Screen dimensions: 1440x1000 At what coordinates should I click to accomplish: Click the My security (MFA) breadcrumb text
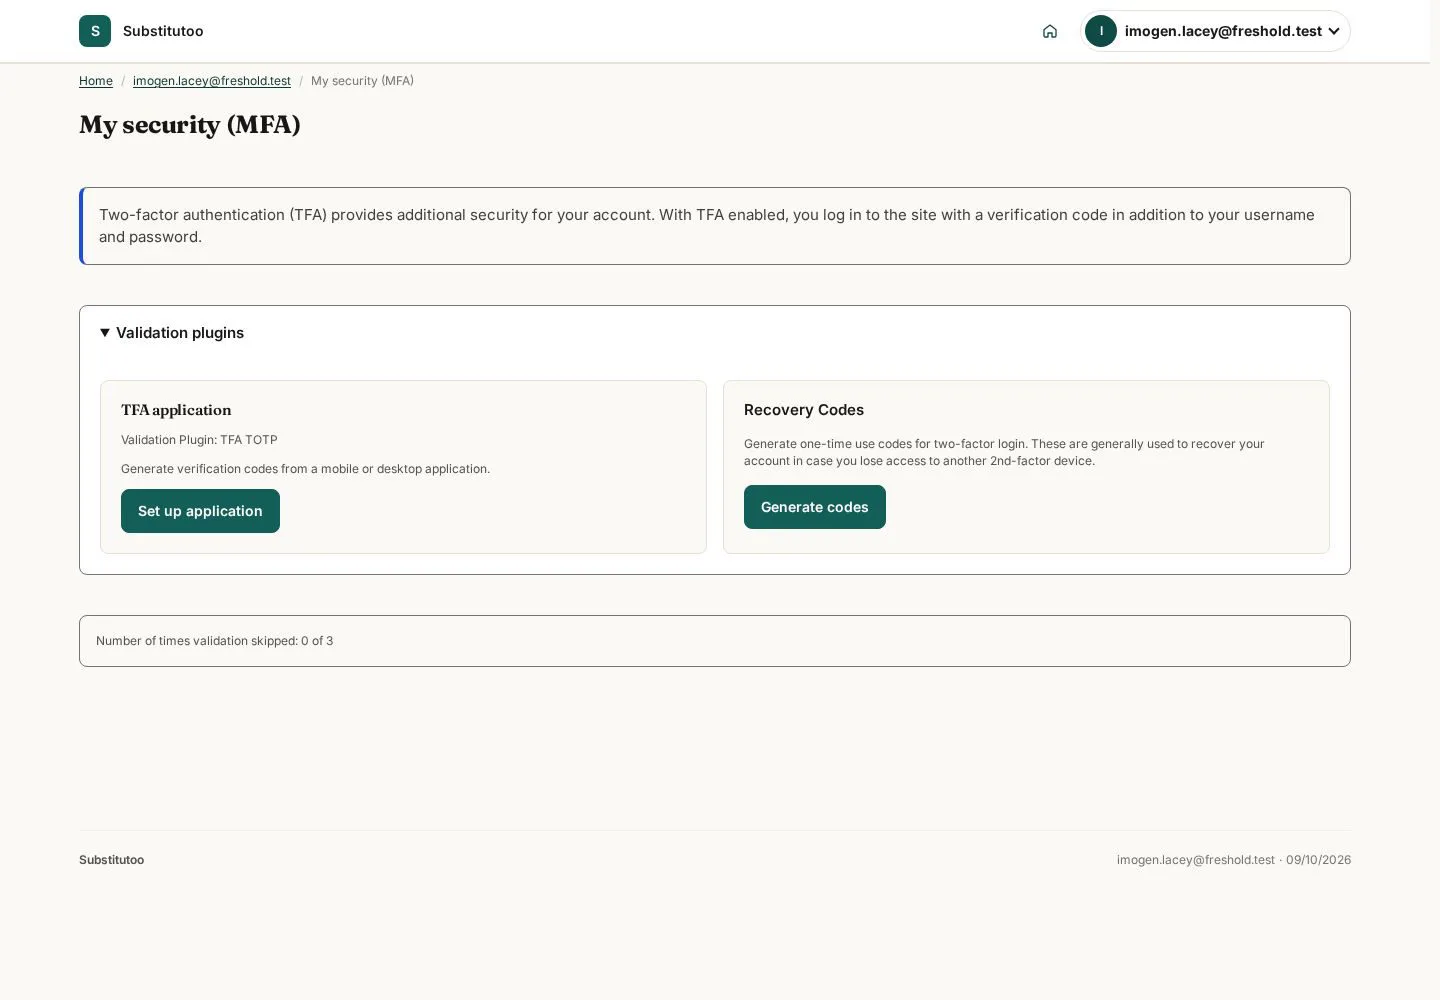pos(362,81)
